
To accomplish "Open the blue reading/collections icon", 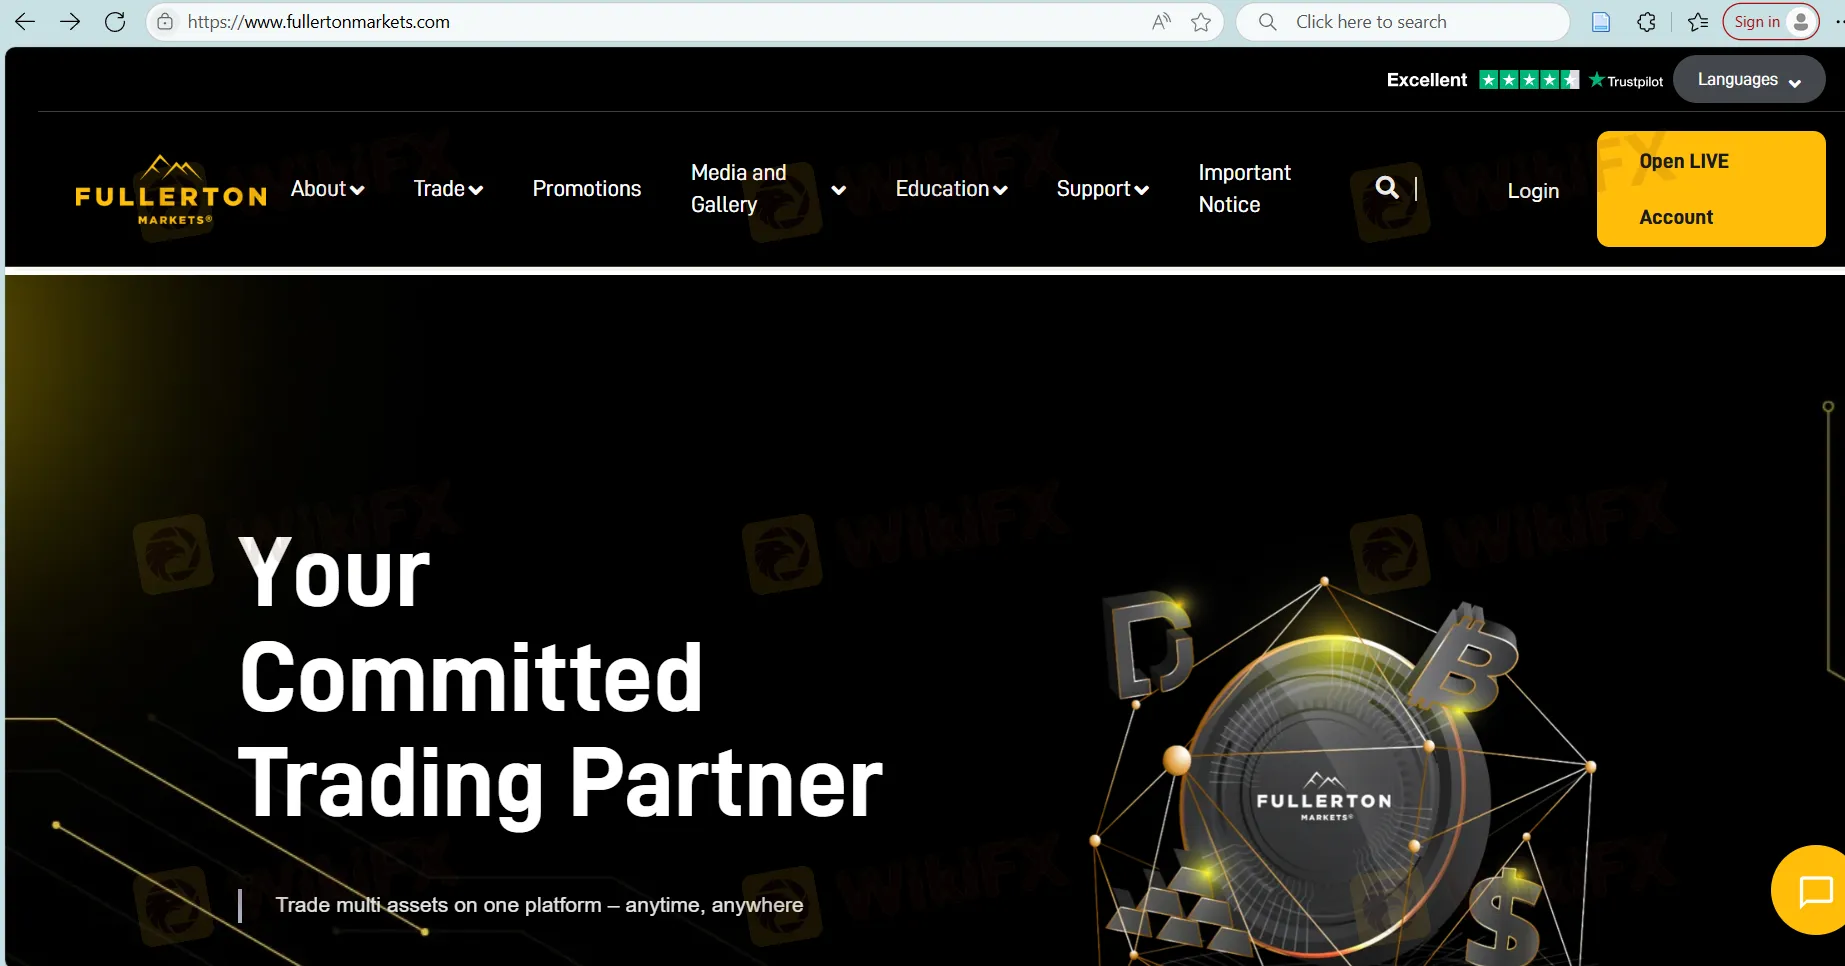I will point(1601,22).
